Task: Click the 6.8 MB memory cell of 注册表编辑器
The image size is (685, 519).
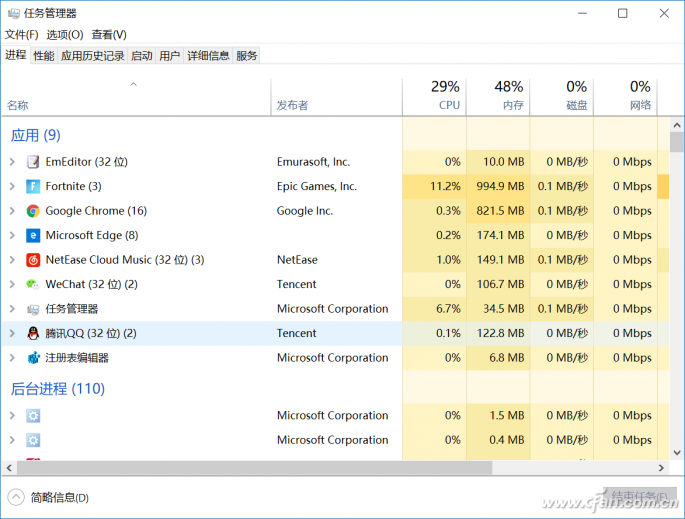Action: tap(498, 358)
